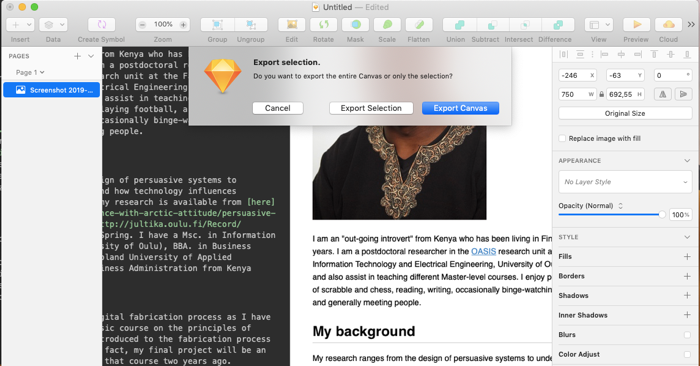Click the Export Selection button

click(x=371, y=108)
